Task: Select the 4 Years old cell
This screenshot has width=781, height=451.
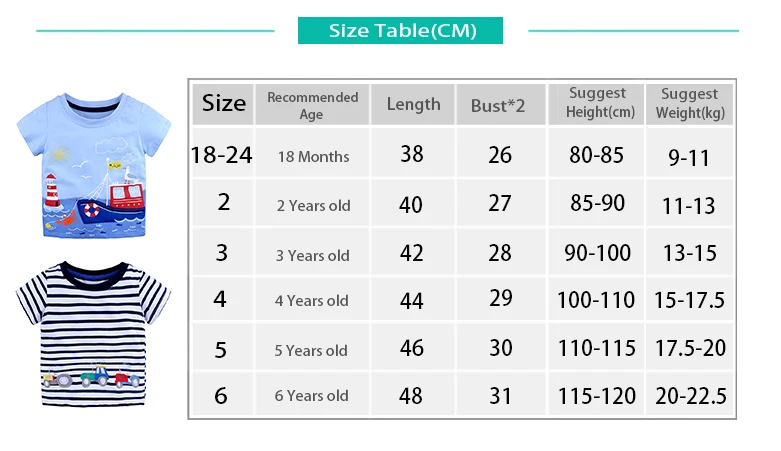Action: coord(312,299)
